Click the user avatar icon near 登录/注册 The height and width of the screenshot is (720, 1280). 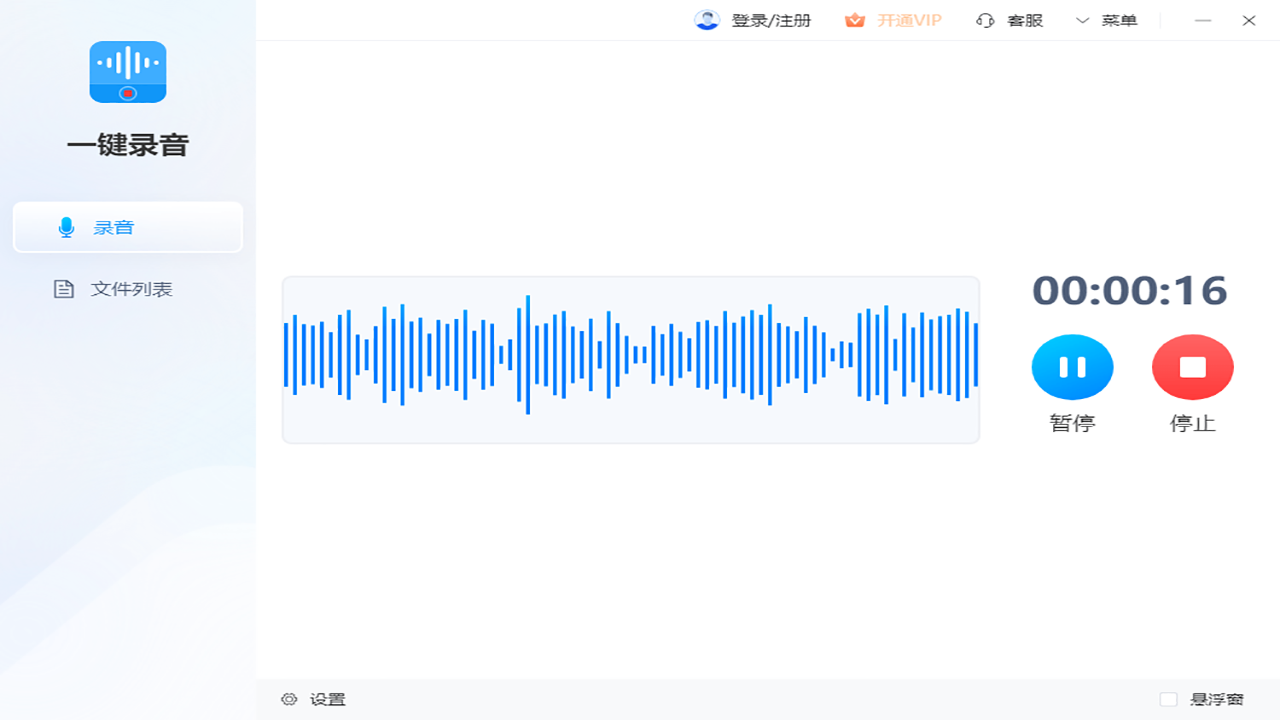tap(707, 20)
